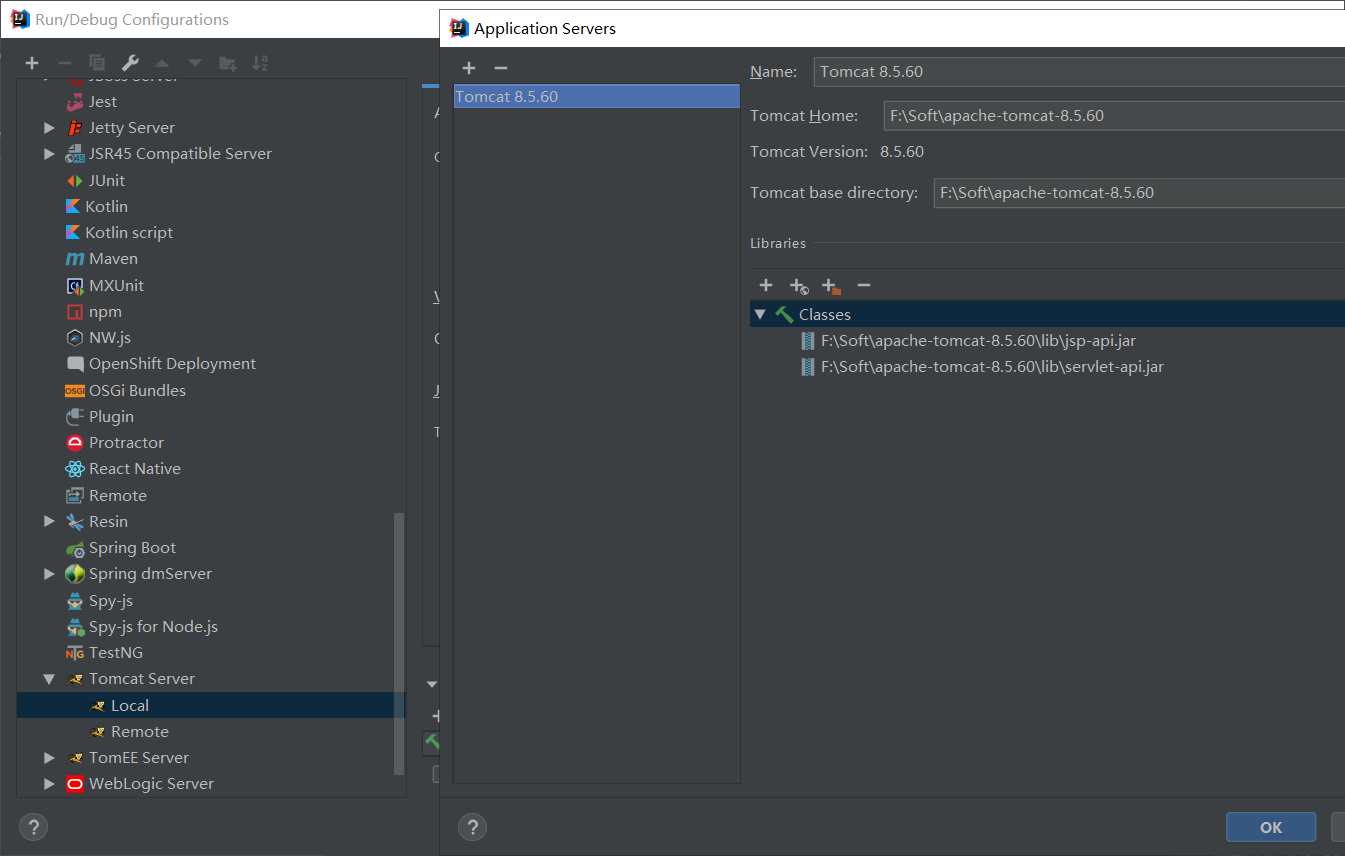Open the Edit Templates wrench icon
This screenshot has width=1345, height=856.
130,63
